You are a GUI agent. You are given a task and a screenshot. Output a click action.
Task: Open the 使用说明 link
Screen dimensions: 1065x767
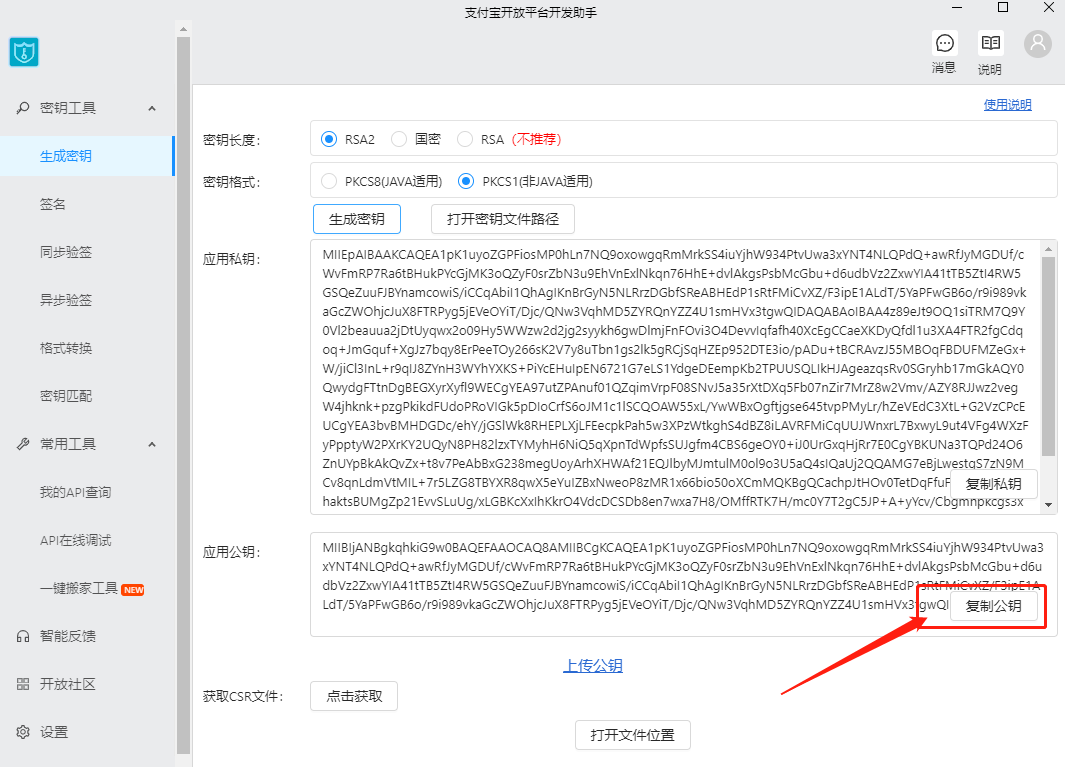coord(1007,105)
